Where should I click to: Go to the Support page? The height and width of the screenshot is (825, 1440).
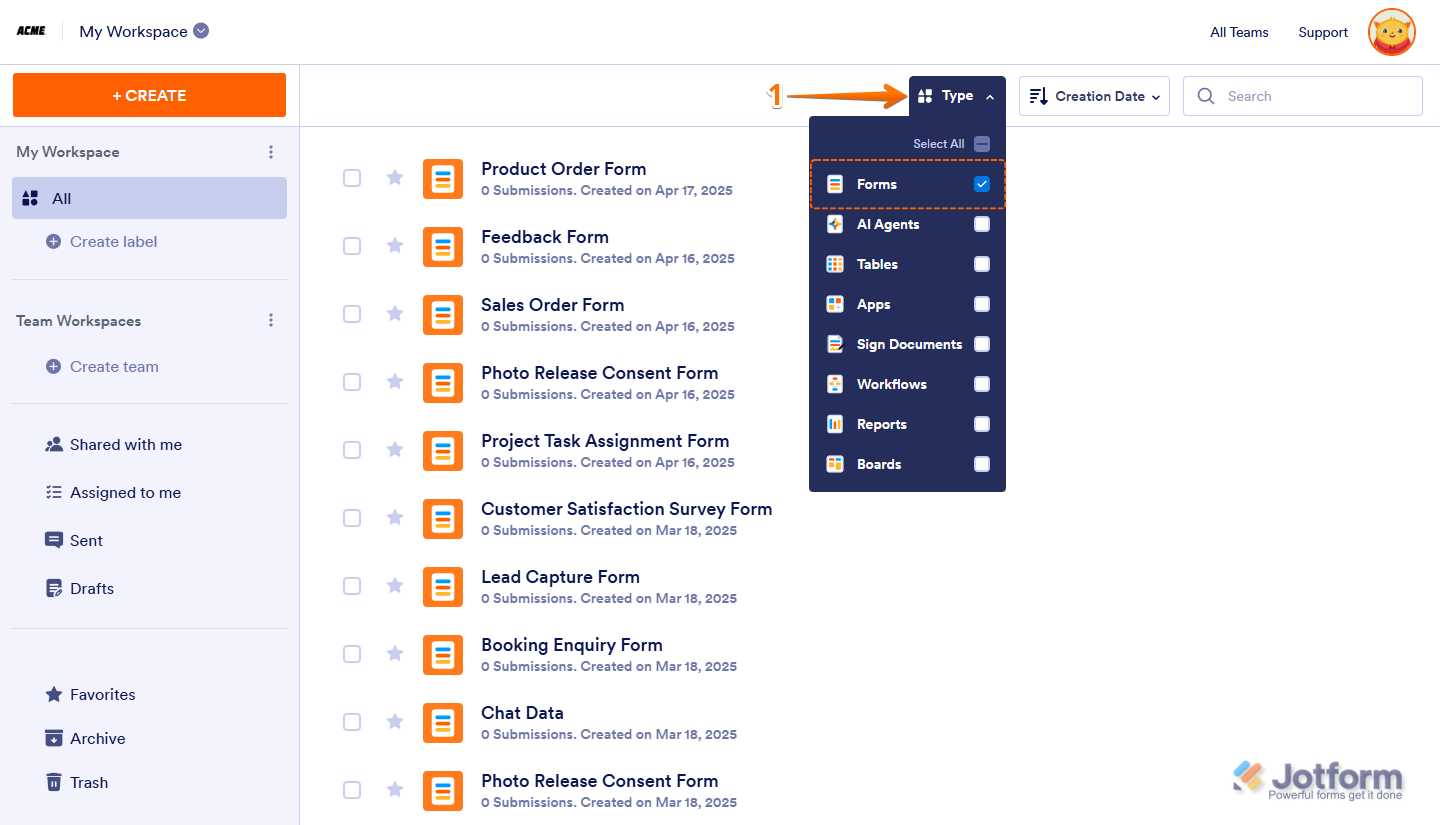tap(1322, 32)
